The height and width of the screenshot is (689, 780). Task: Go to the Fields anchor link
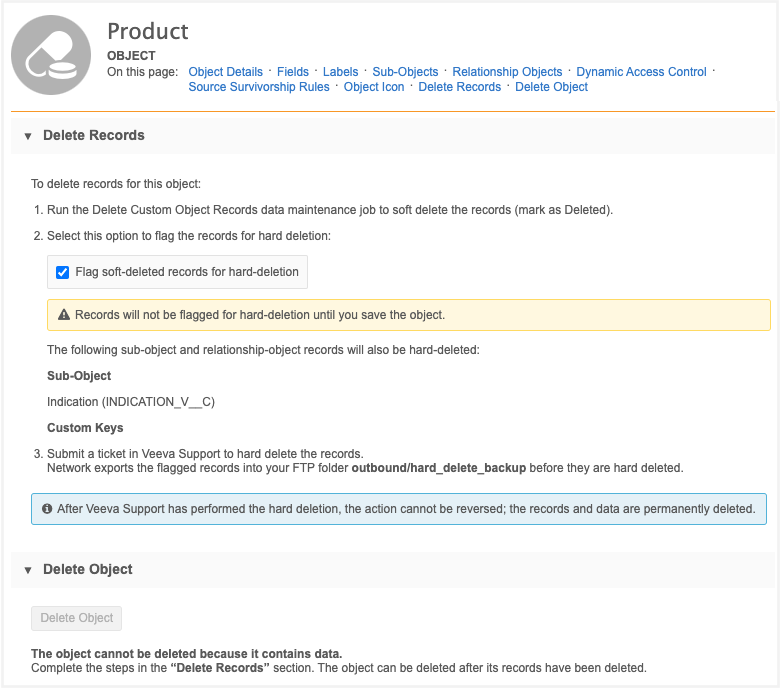click(293, 72)
